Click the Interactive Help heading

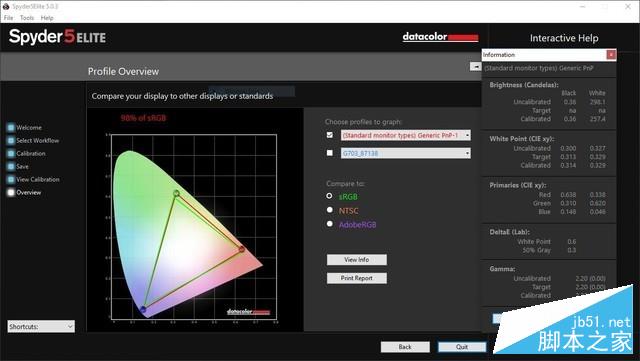point(564,38)
